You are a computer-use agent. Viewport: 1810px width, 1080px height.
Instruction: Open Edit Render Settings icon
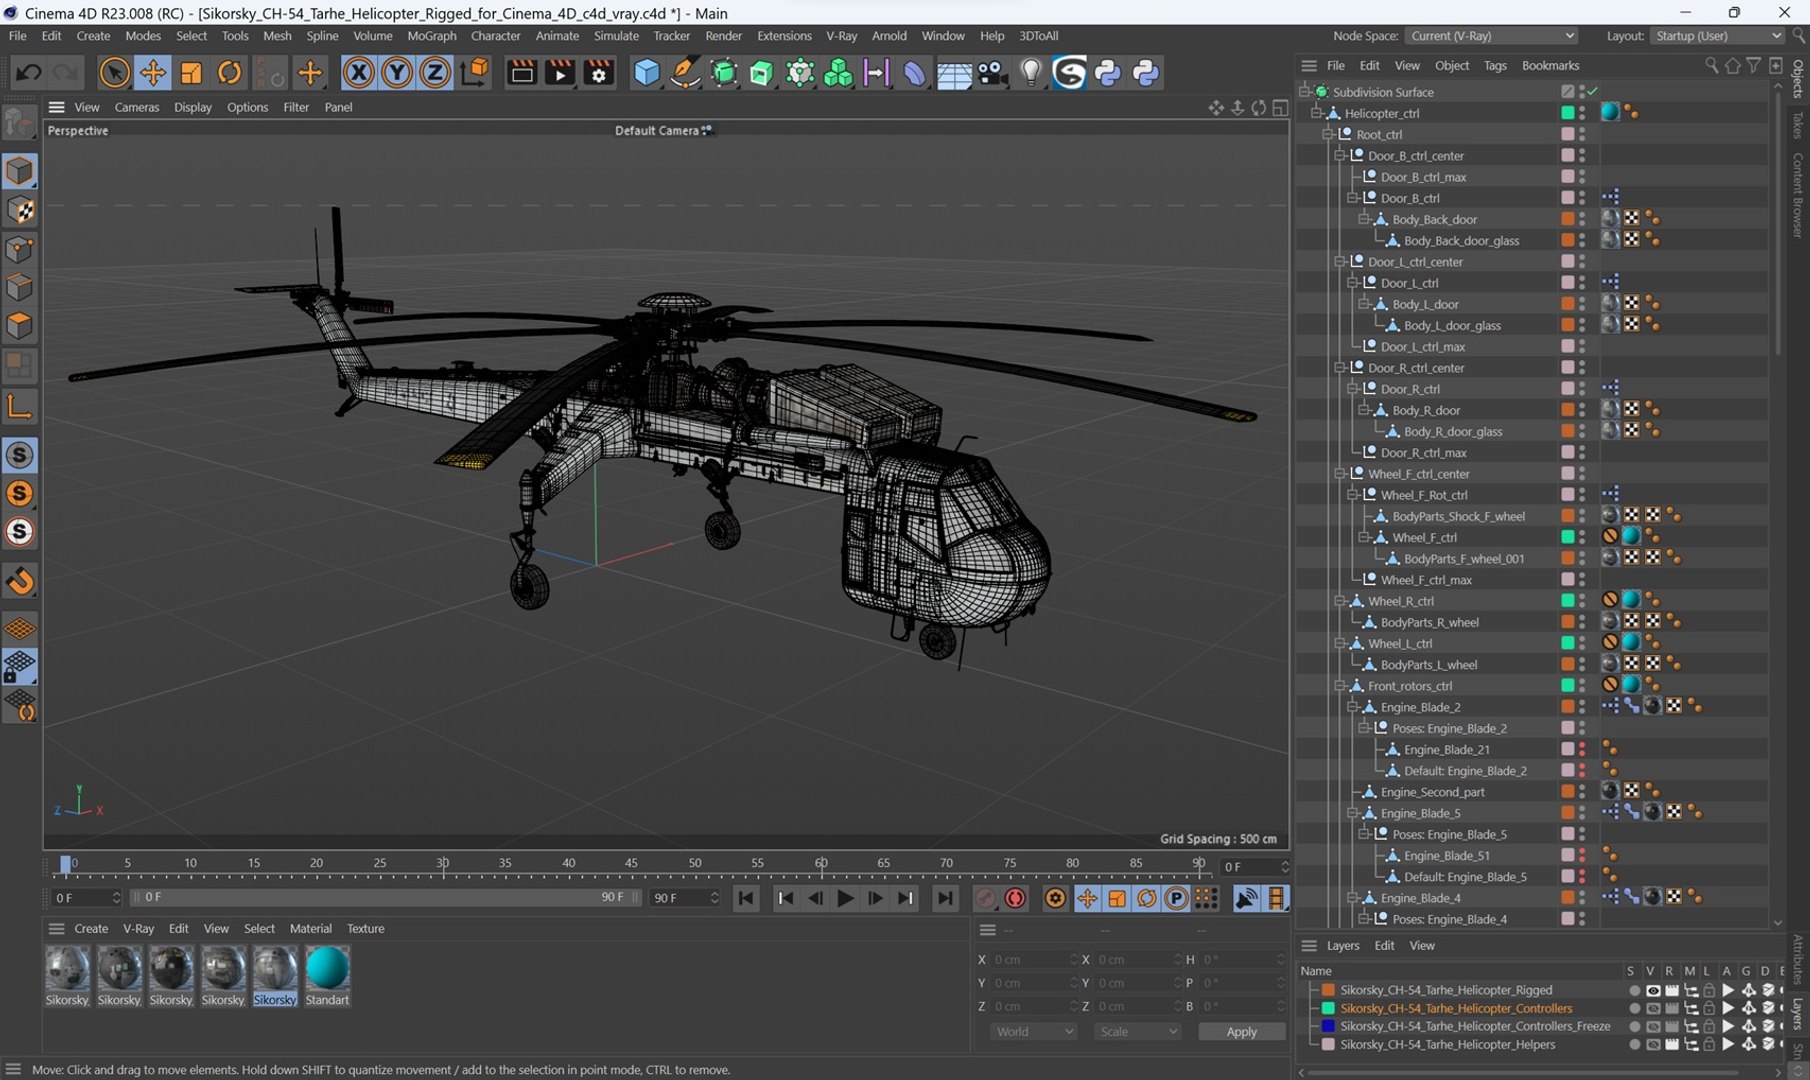pos(598,72)
